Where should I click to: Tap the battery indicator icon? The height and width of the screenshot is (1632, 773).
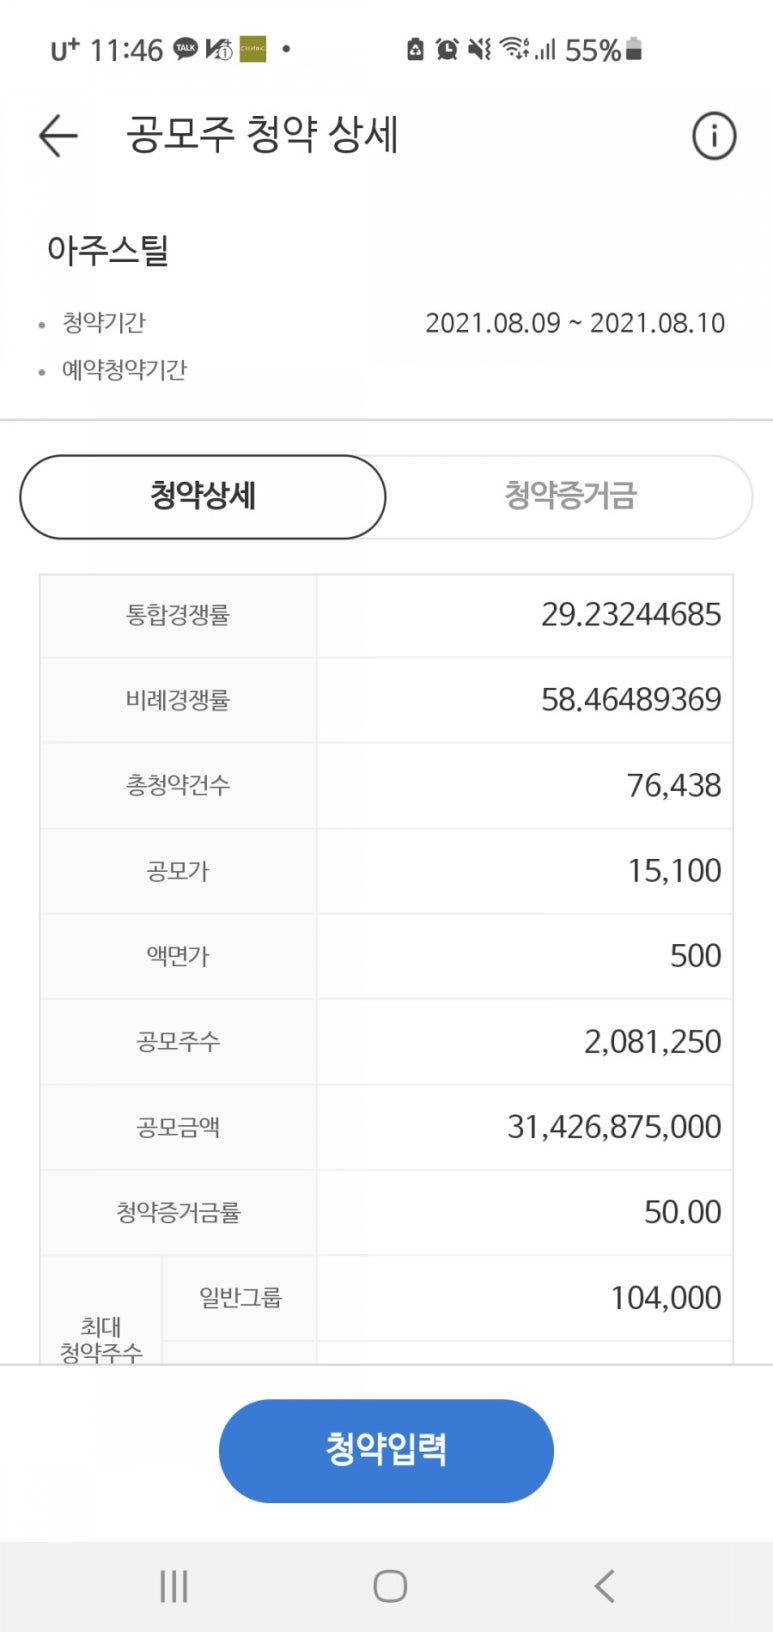634,49
